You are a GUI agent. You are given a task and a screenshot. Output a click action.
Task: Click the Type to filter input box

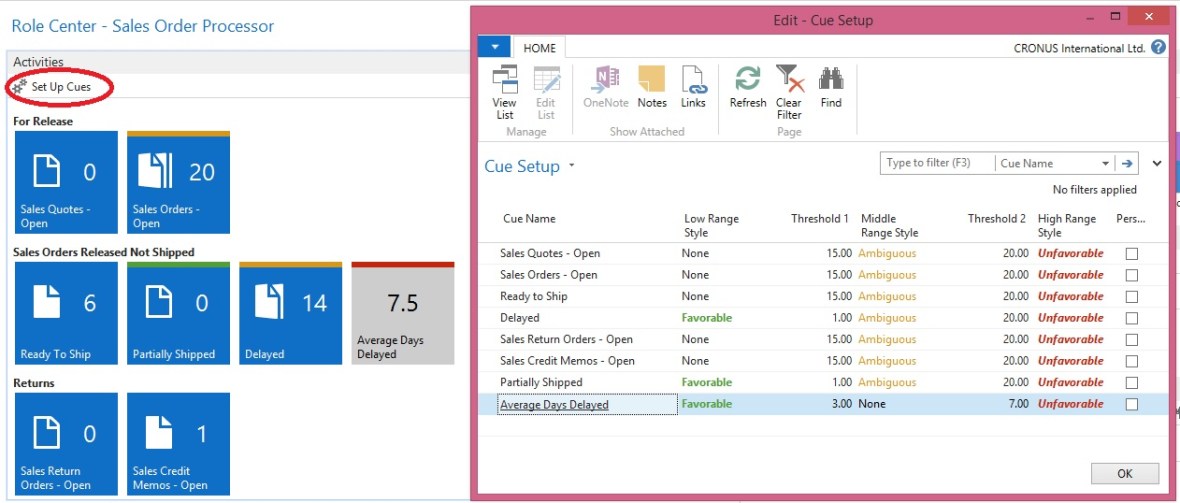coord(937,164)
